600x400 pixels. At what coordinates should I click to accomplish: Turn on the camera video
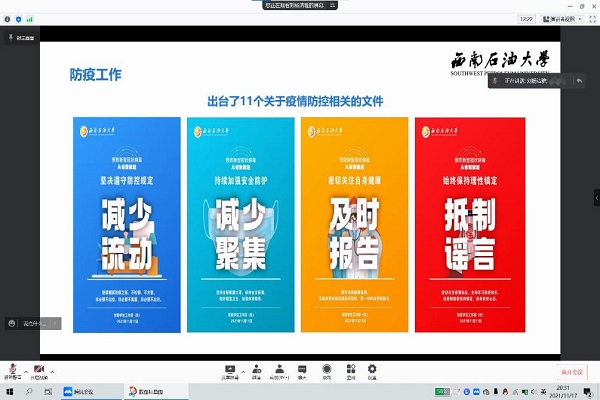point(38,369)
